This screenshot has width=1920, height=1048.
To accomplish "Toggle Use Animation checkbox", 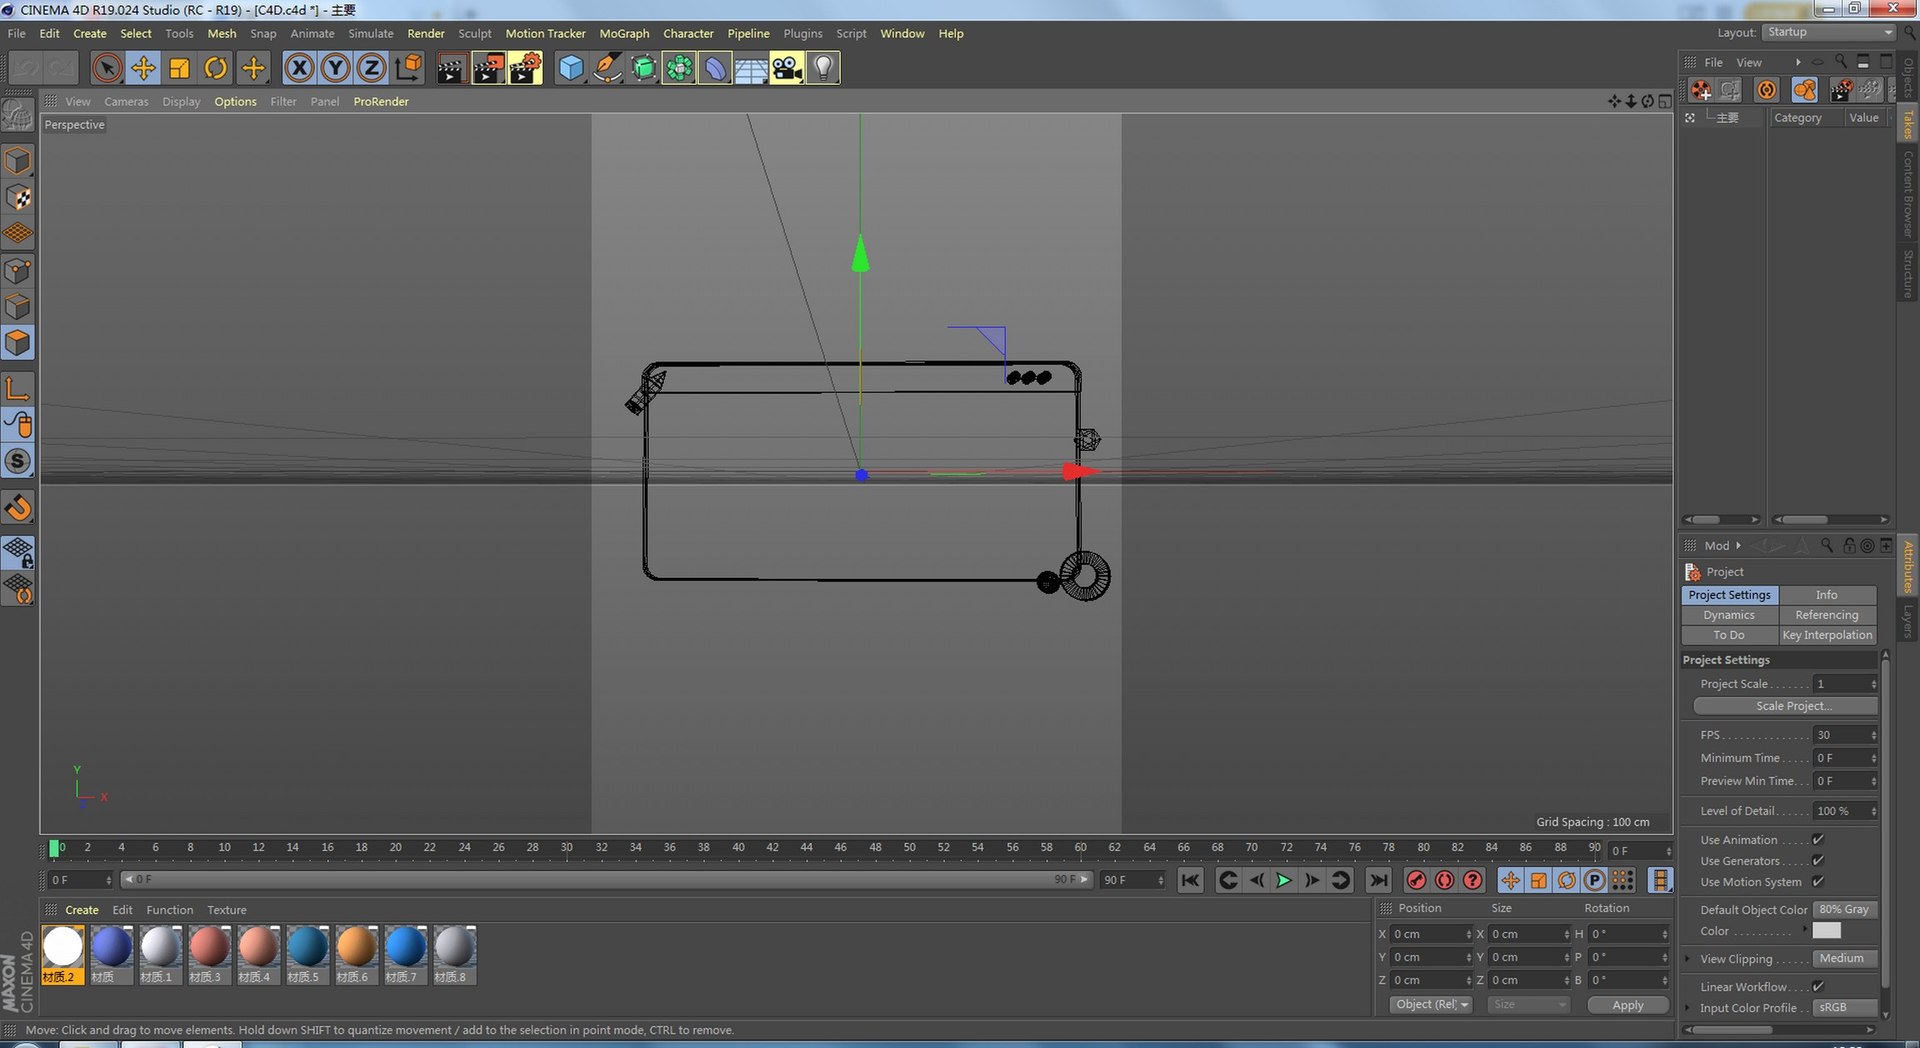I will click(1818, 839).
